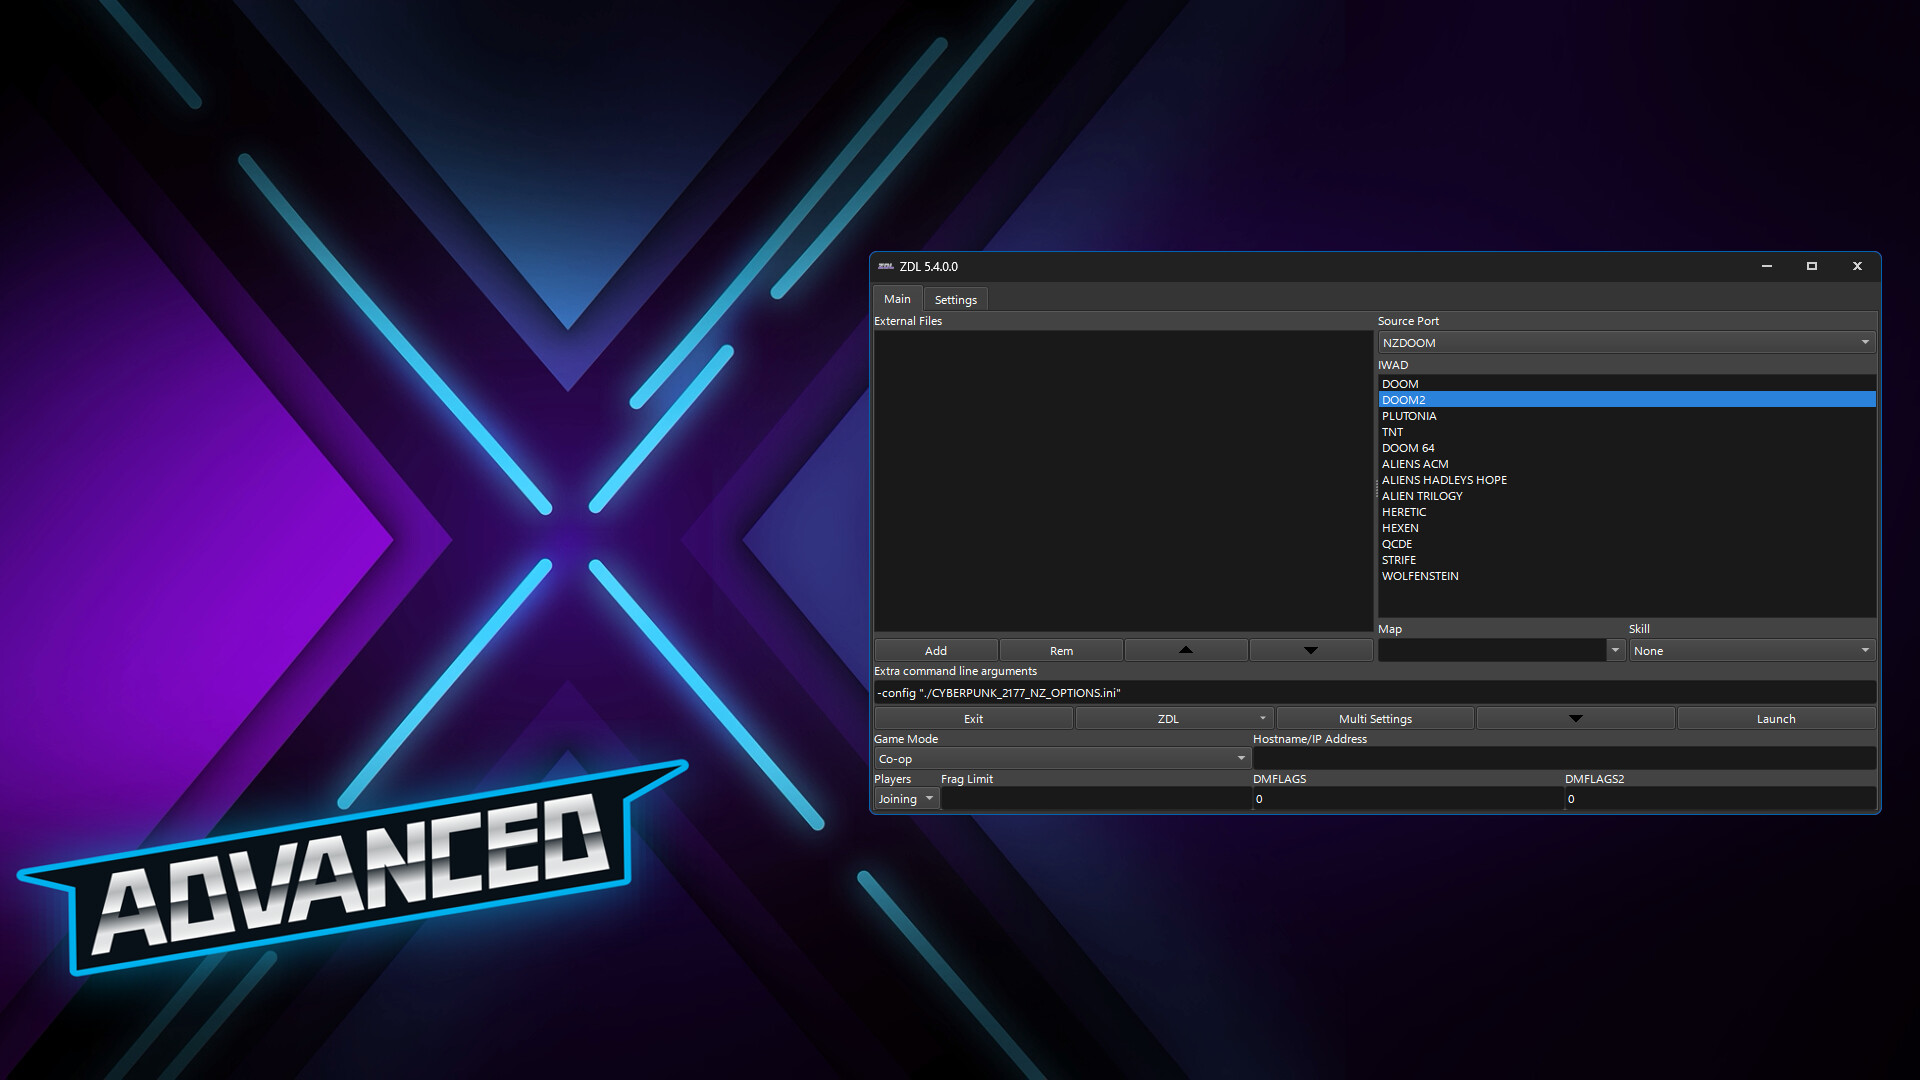1920x1080 pixels.
Task: Open the Source Port NZDOOM dropdown
Action: pos(1864,342)
